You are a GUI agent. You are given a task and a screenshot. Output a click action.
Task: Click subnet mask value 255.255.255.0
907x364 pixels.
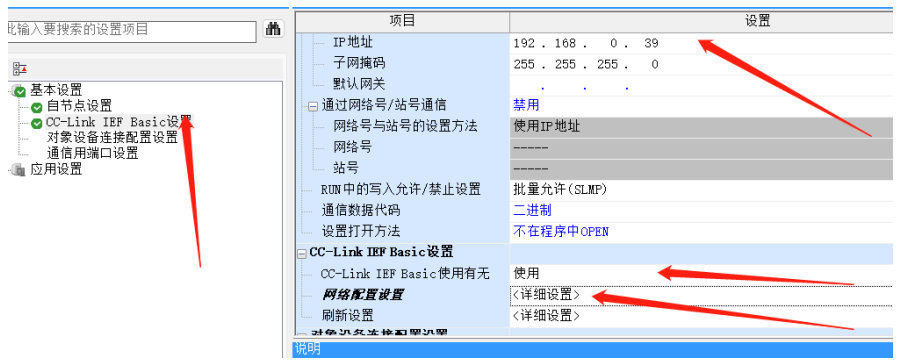pos(586,65)
